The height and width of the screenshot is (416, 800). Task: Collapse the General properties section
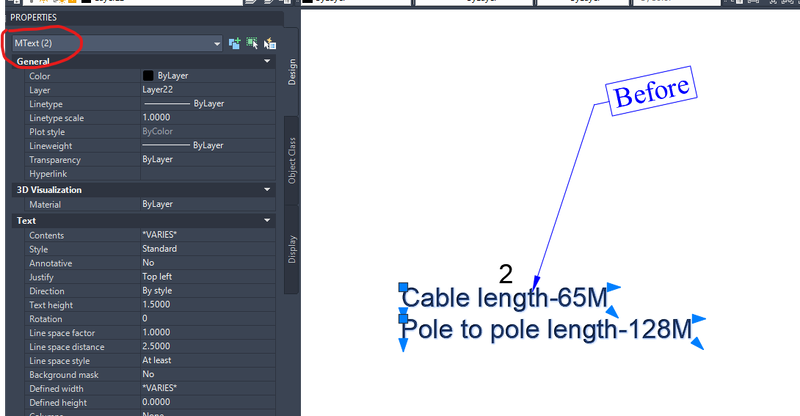[x=267, y=61]
